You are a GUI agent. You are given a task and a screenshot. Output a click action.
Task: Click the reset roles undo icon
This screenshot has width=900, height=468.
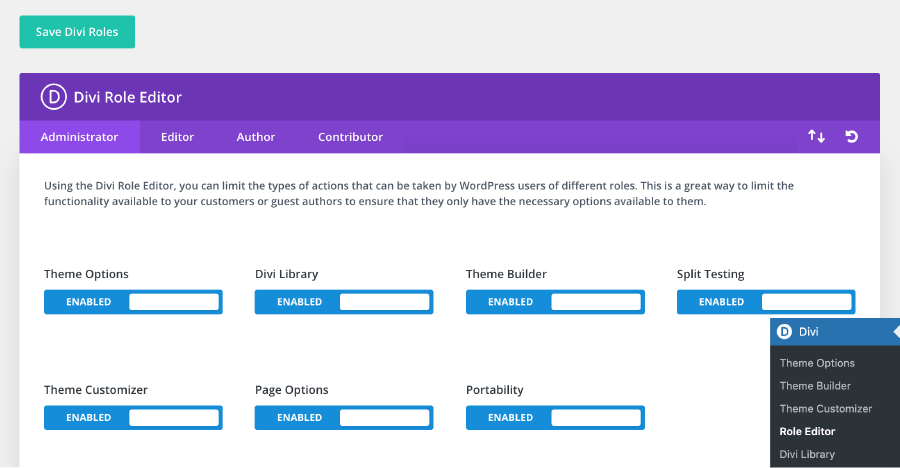pyautogui.click(x=852, y=137)
